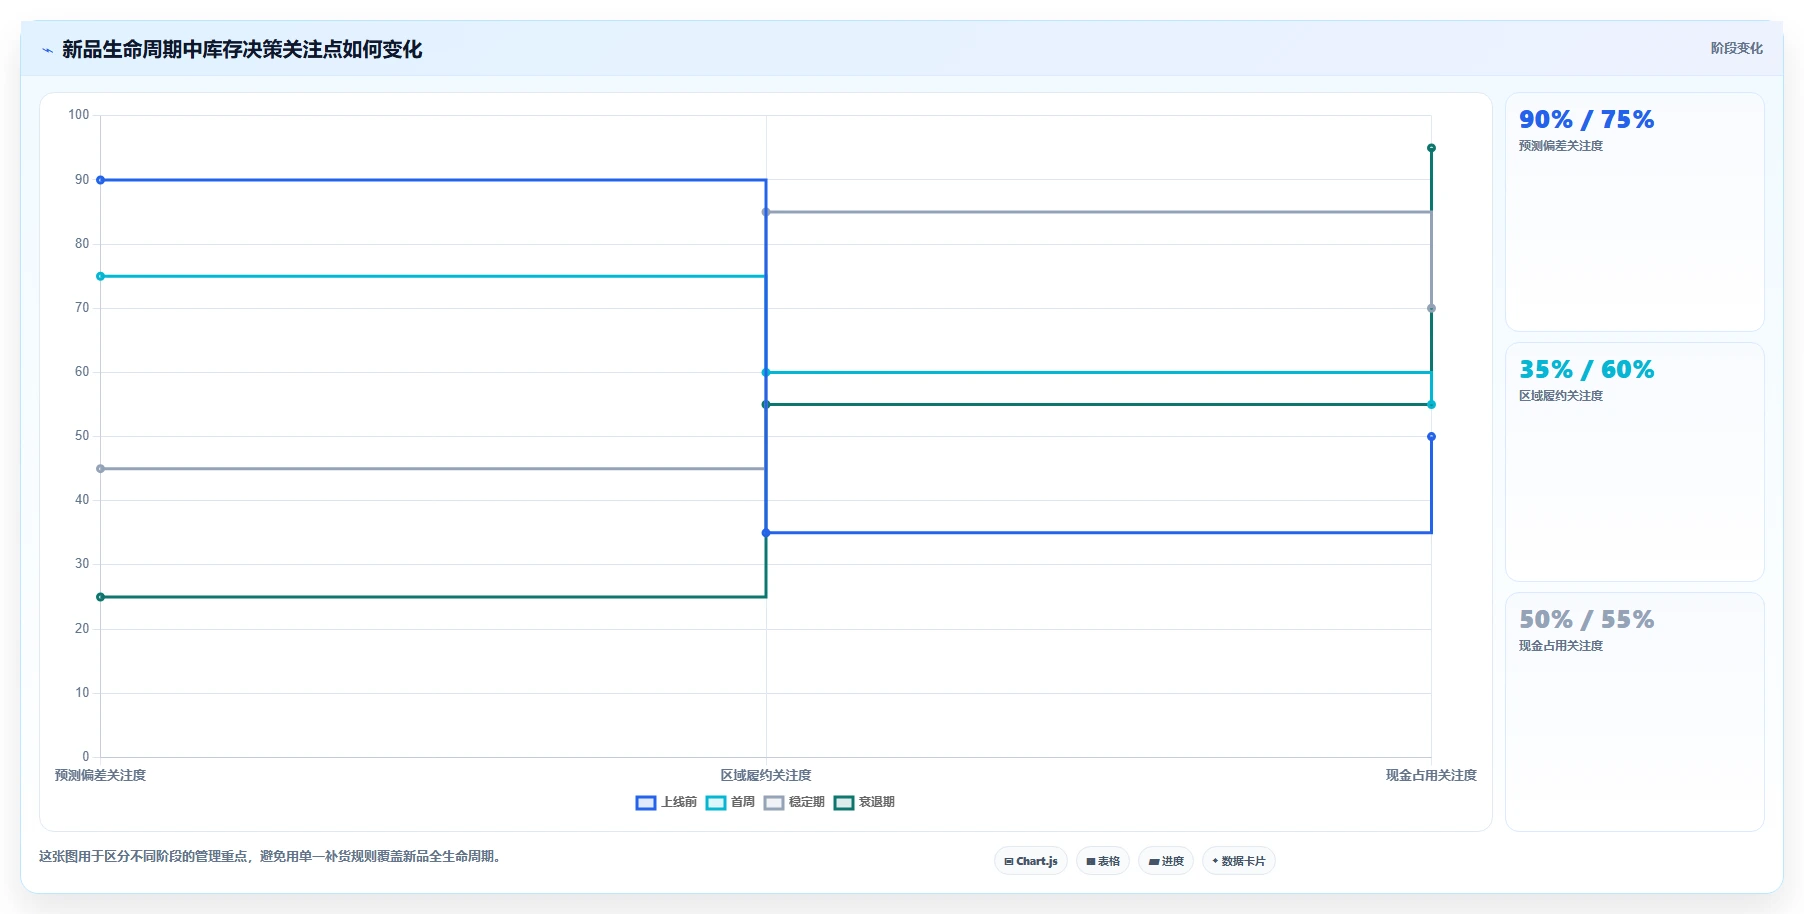Image resolution: width=1804 pixels, height=914 pixels.
Task: Click the 预测偏差关注度 x-axis label
Action: tap(100, 775)
